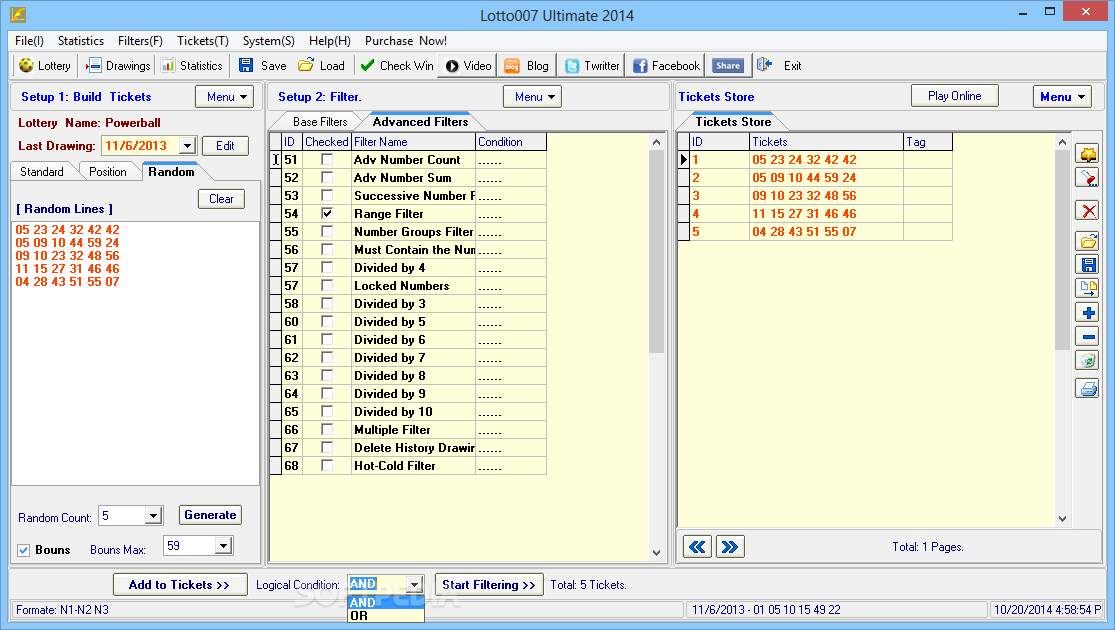Click the recycle bin icon in sidebar

pyautogui.click(x=1087, y=361)
